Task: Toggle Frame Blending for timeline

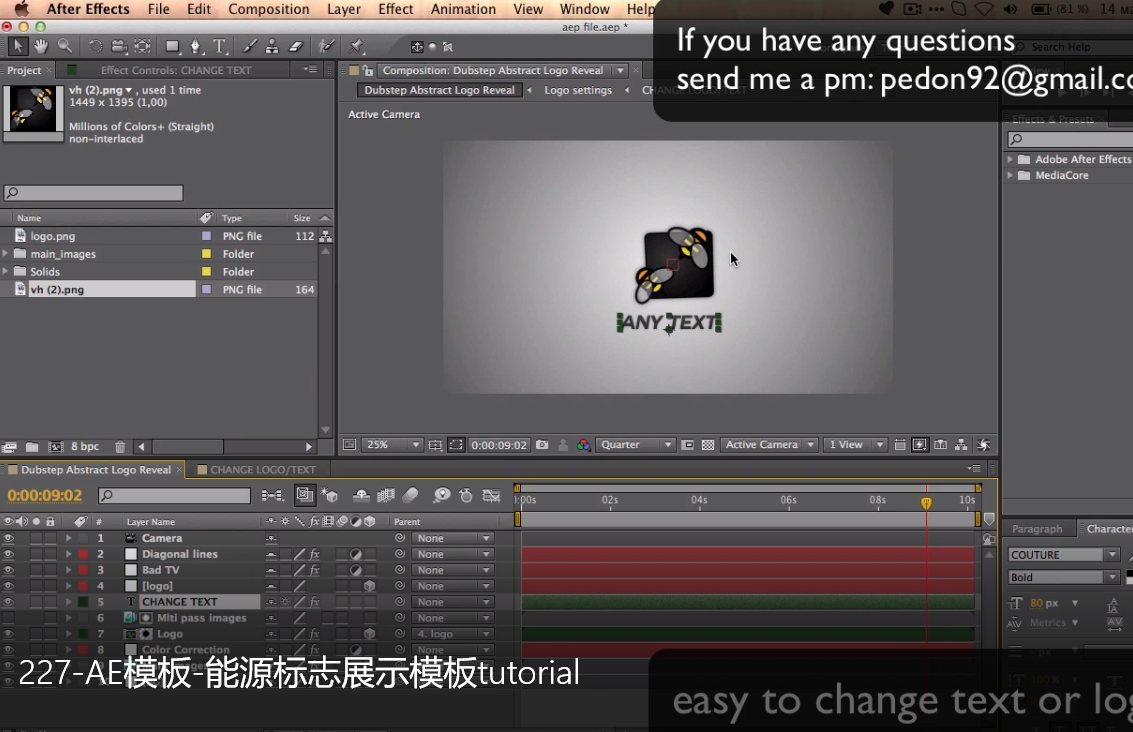Action: click(x=386, y=495)
